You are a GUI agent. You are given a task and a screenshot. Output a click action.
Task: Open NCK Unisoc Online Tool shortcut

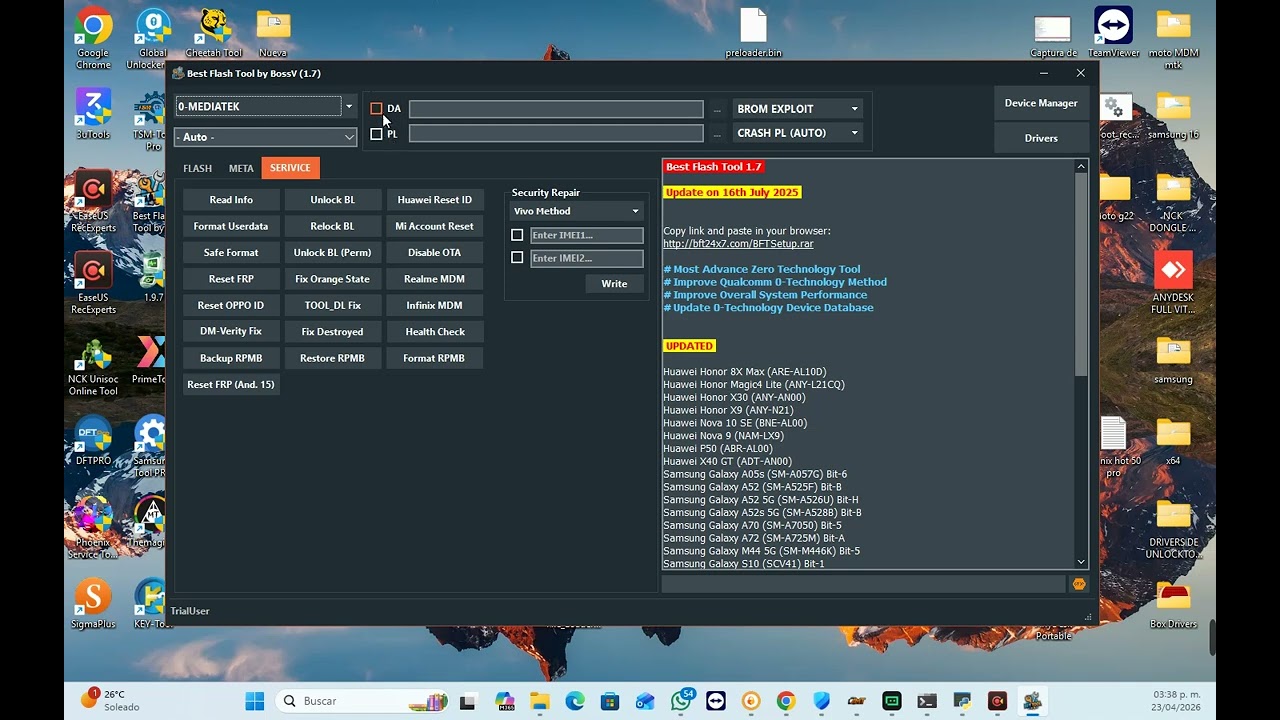coord(93,367)
